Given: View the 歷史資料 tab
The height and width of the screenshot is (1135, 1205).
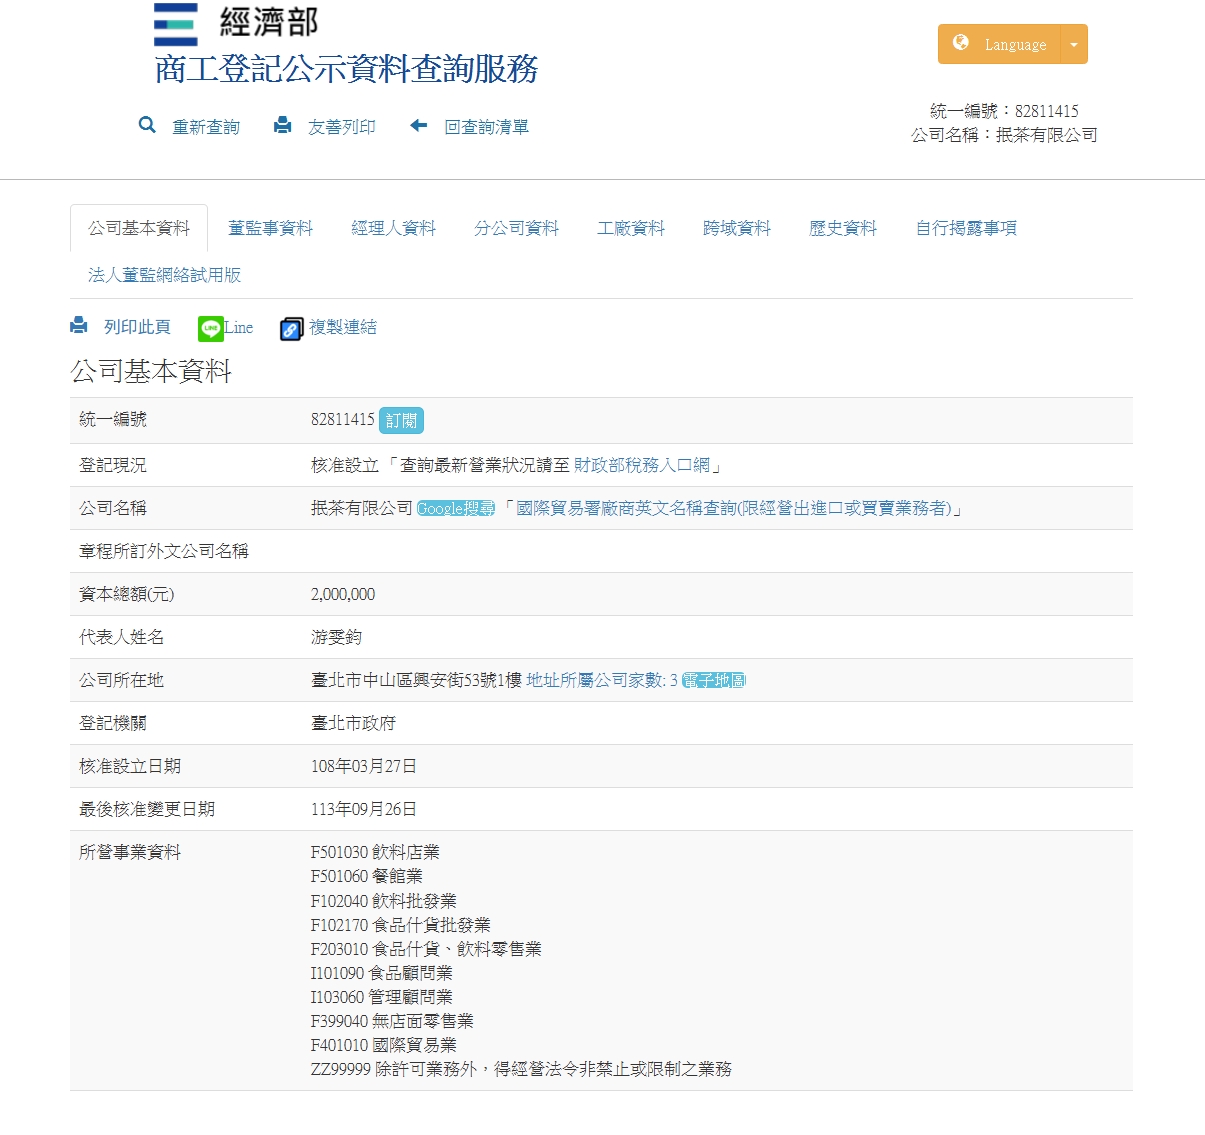Looking at the screenshot, I should (843, 228).
